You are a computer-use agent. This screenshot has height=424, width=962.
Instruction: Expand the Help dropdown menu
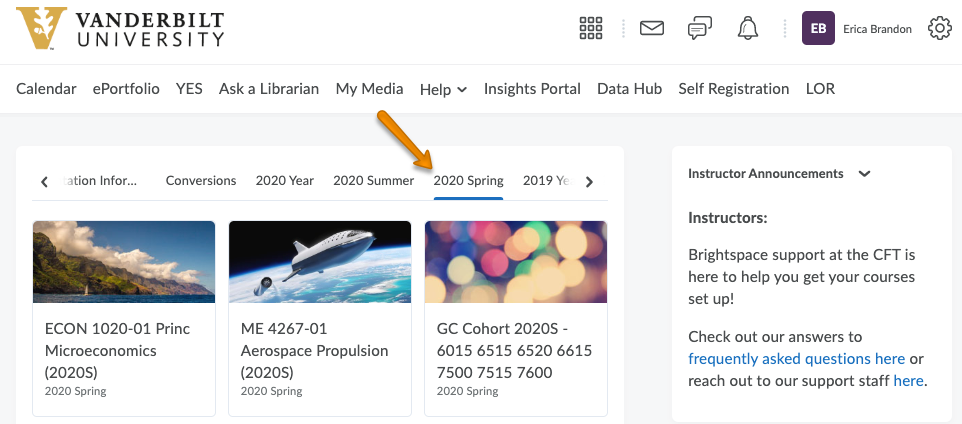pyautogui.click(x=443, y=89)
